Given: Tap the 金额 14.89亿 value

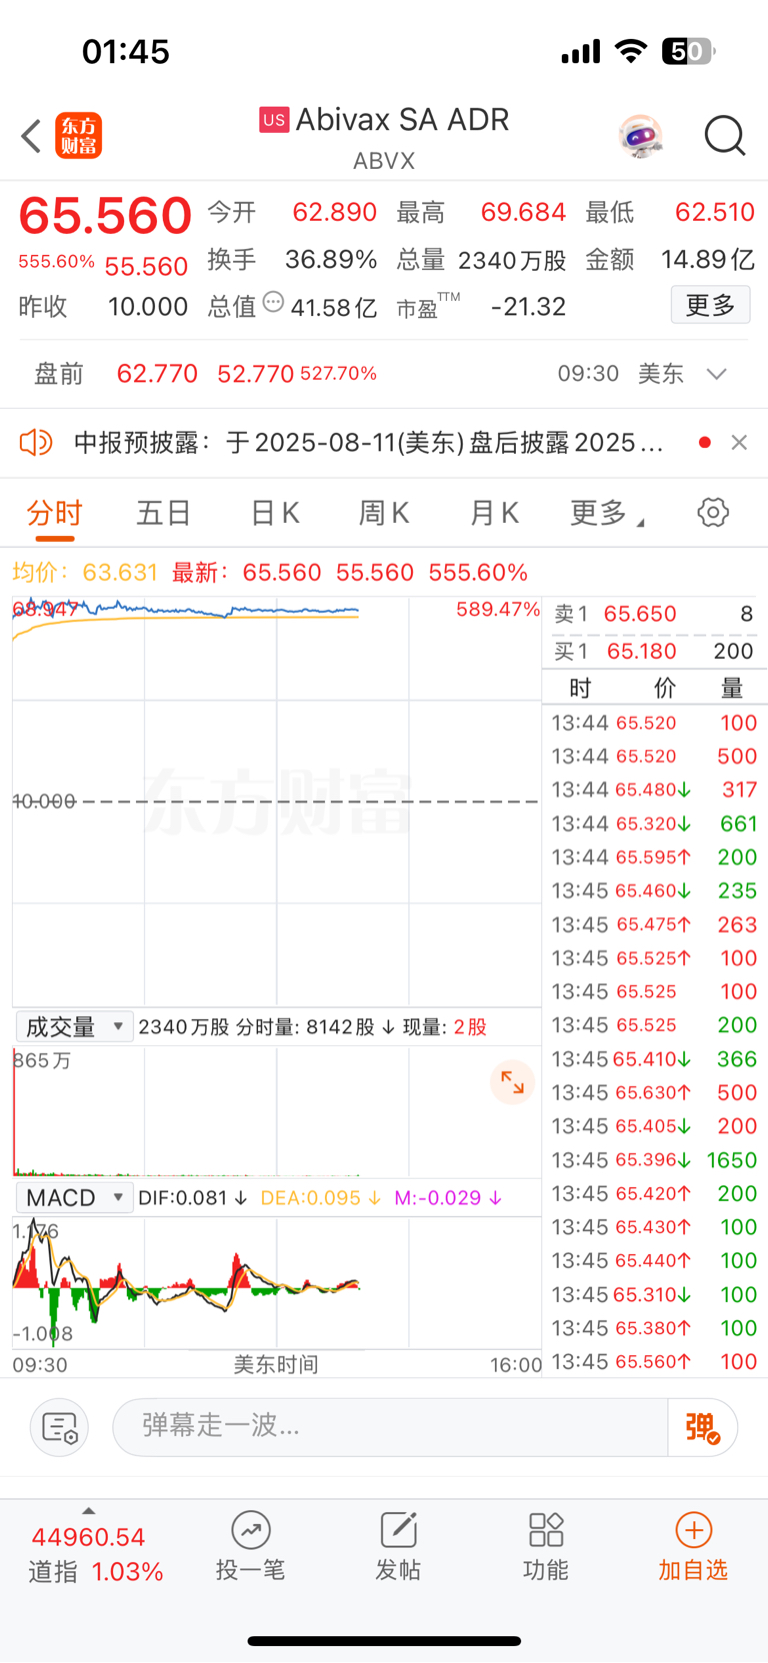Looking at the screenshot, I should pos(708,260).
